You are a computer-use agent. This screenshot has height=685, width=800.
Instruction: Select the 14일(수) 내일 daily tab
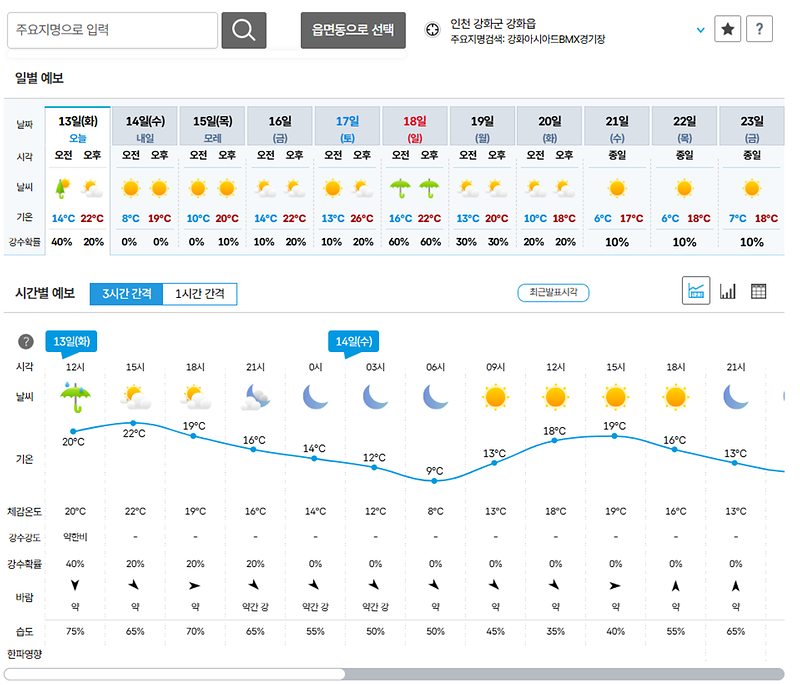[145, 127]
